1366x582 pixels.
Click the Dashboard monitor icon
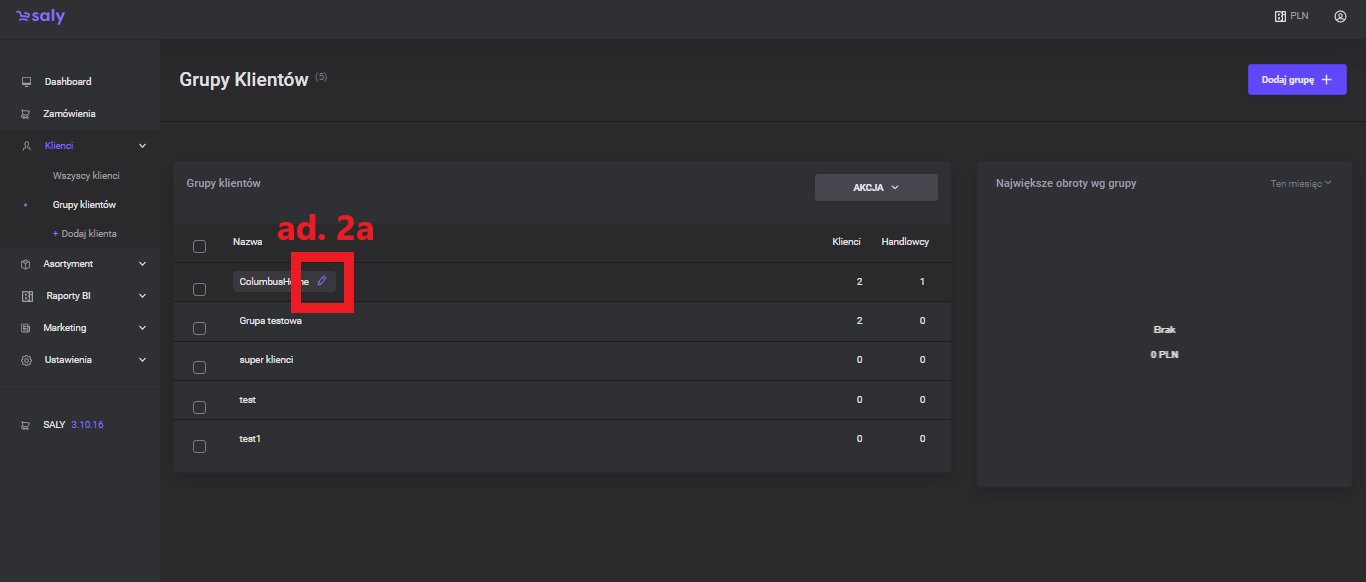27,82
